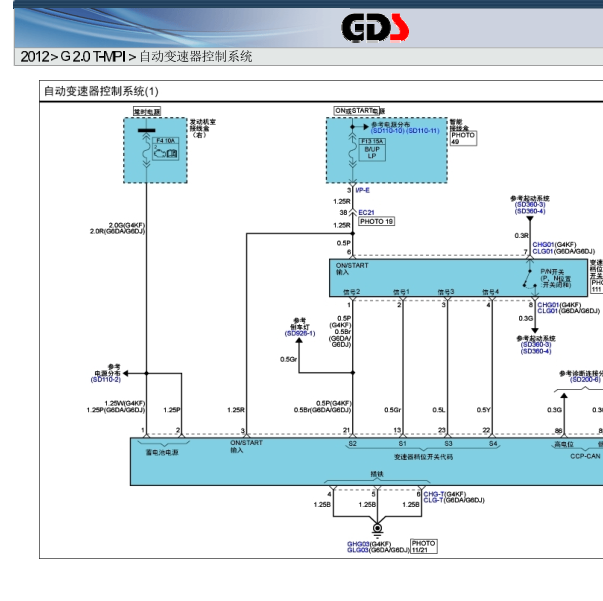Open CLG01 connector link at pin 7
The image size is (603, 601).
coord(543,251)
